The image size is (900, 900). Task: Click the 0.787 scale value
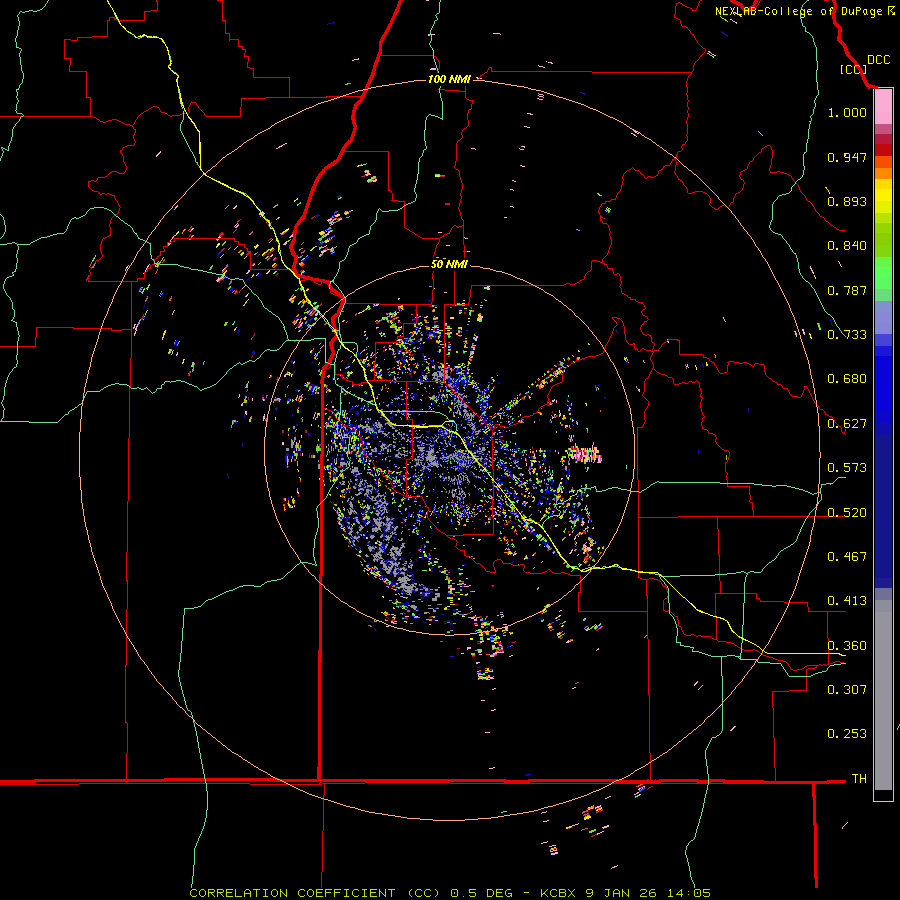coord(847,290)
